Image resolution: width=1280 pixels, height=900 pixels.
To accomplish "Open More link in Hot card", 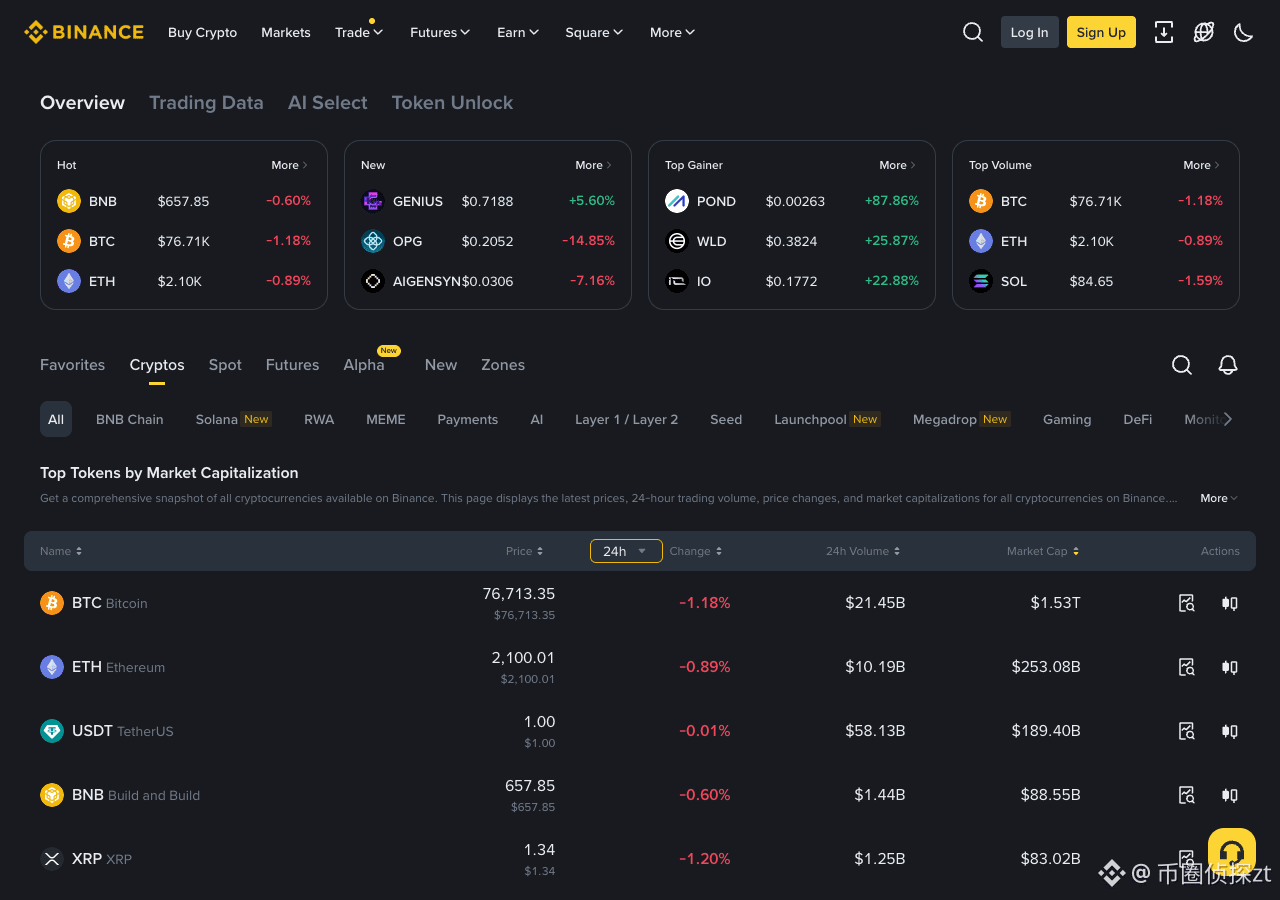I will 290,165.
